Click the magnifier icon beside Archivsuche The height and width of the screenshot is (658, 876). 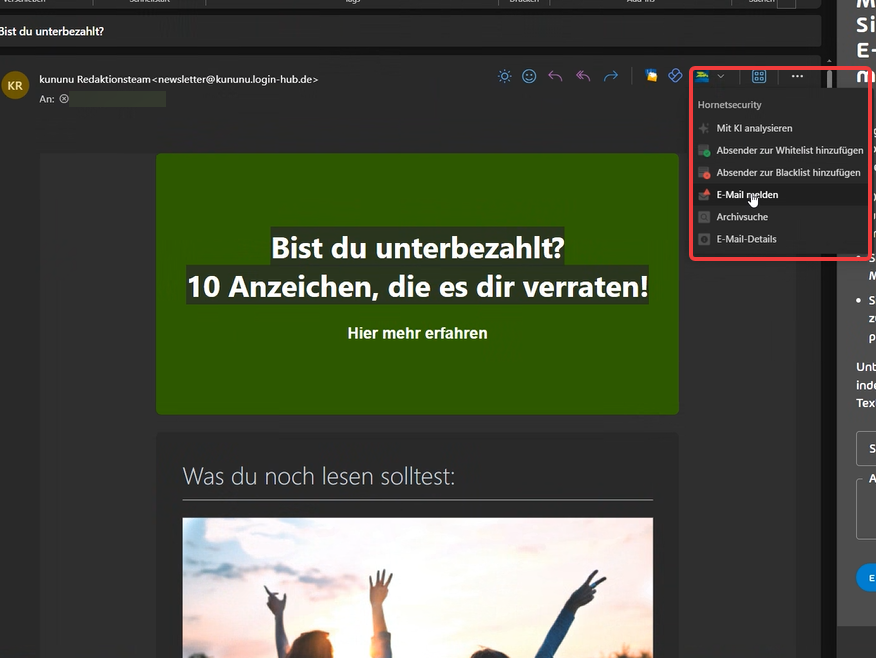(x=704, y=217)
